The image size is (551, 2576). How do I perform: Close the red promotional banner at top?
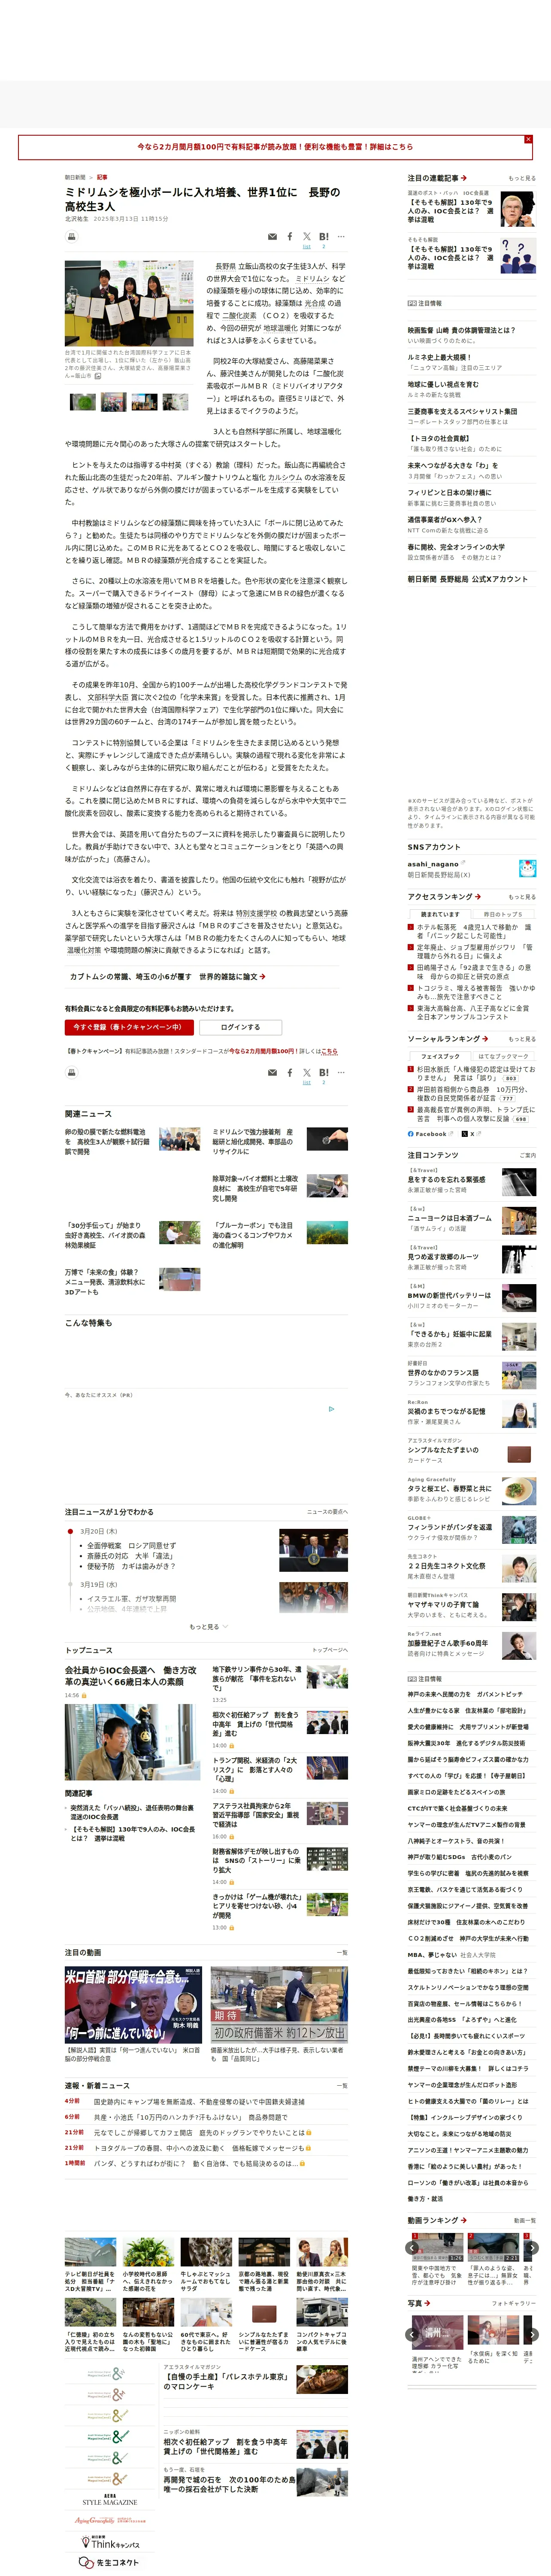528,139
